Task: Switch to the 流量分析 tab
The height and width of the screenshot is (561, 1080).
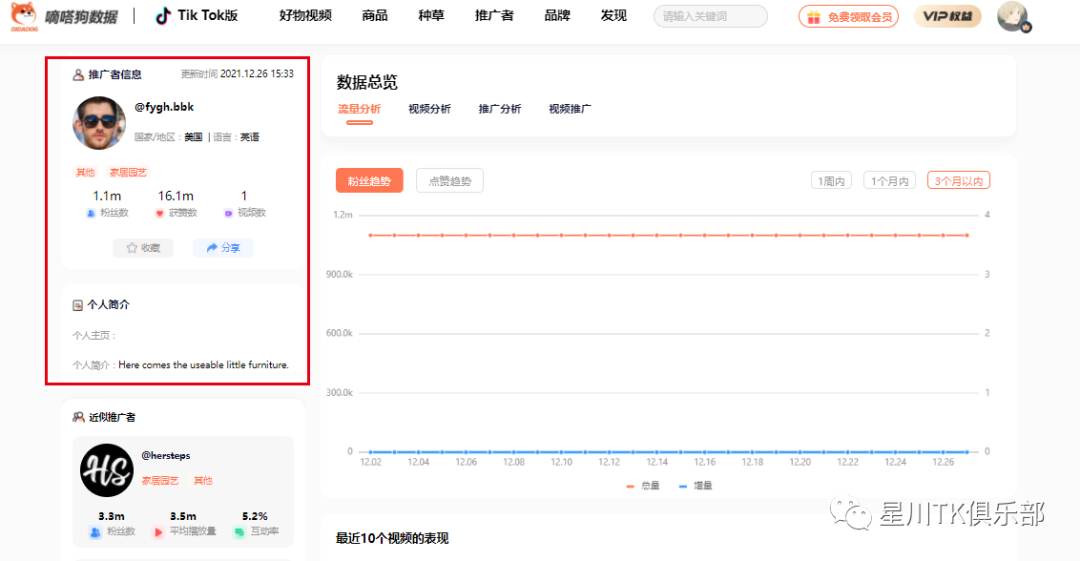Action: click(x=359, y=109)
